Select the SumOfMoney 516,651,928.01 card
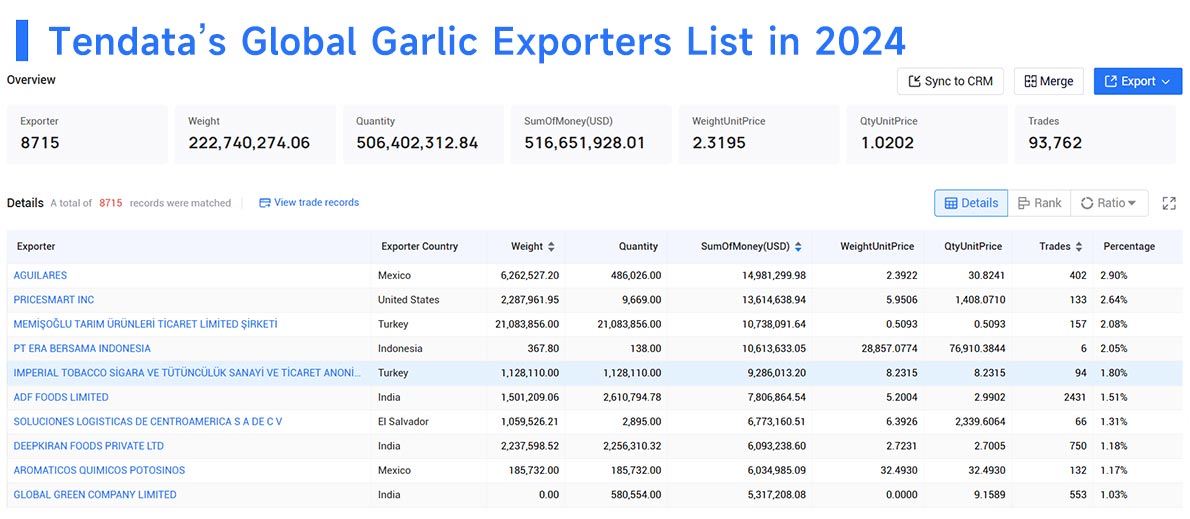This screenshot has height=519, width=1190. [591, 134]
